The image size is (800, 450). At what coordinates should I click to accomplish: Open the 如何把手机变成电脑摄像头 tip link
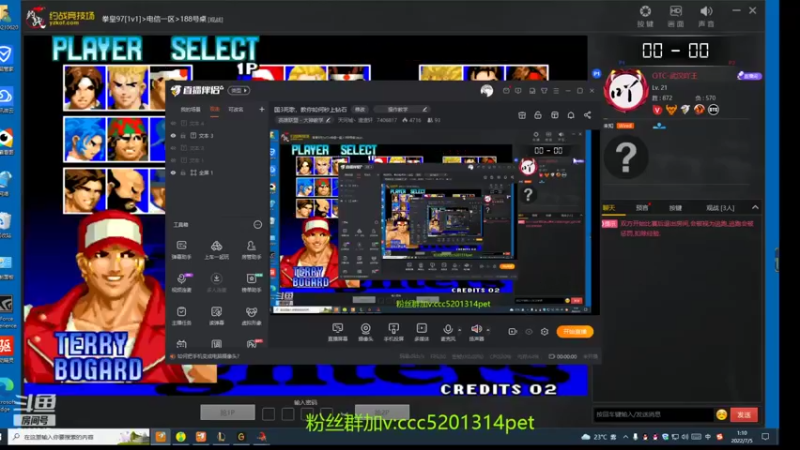[208, 357]
